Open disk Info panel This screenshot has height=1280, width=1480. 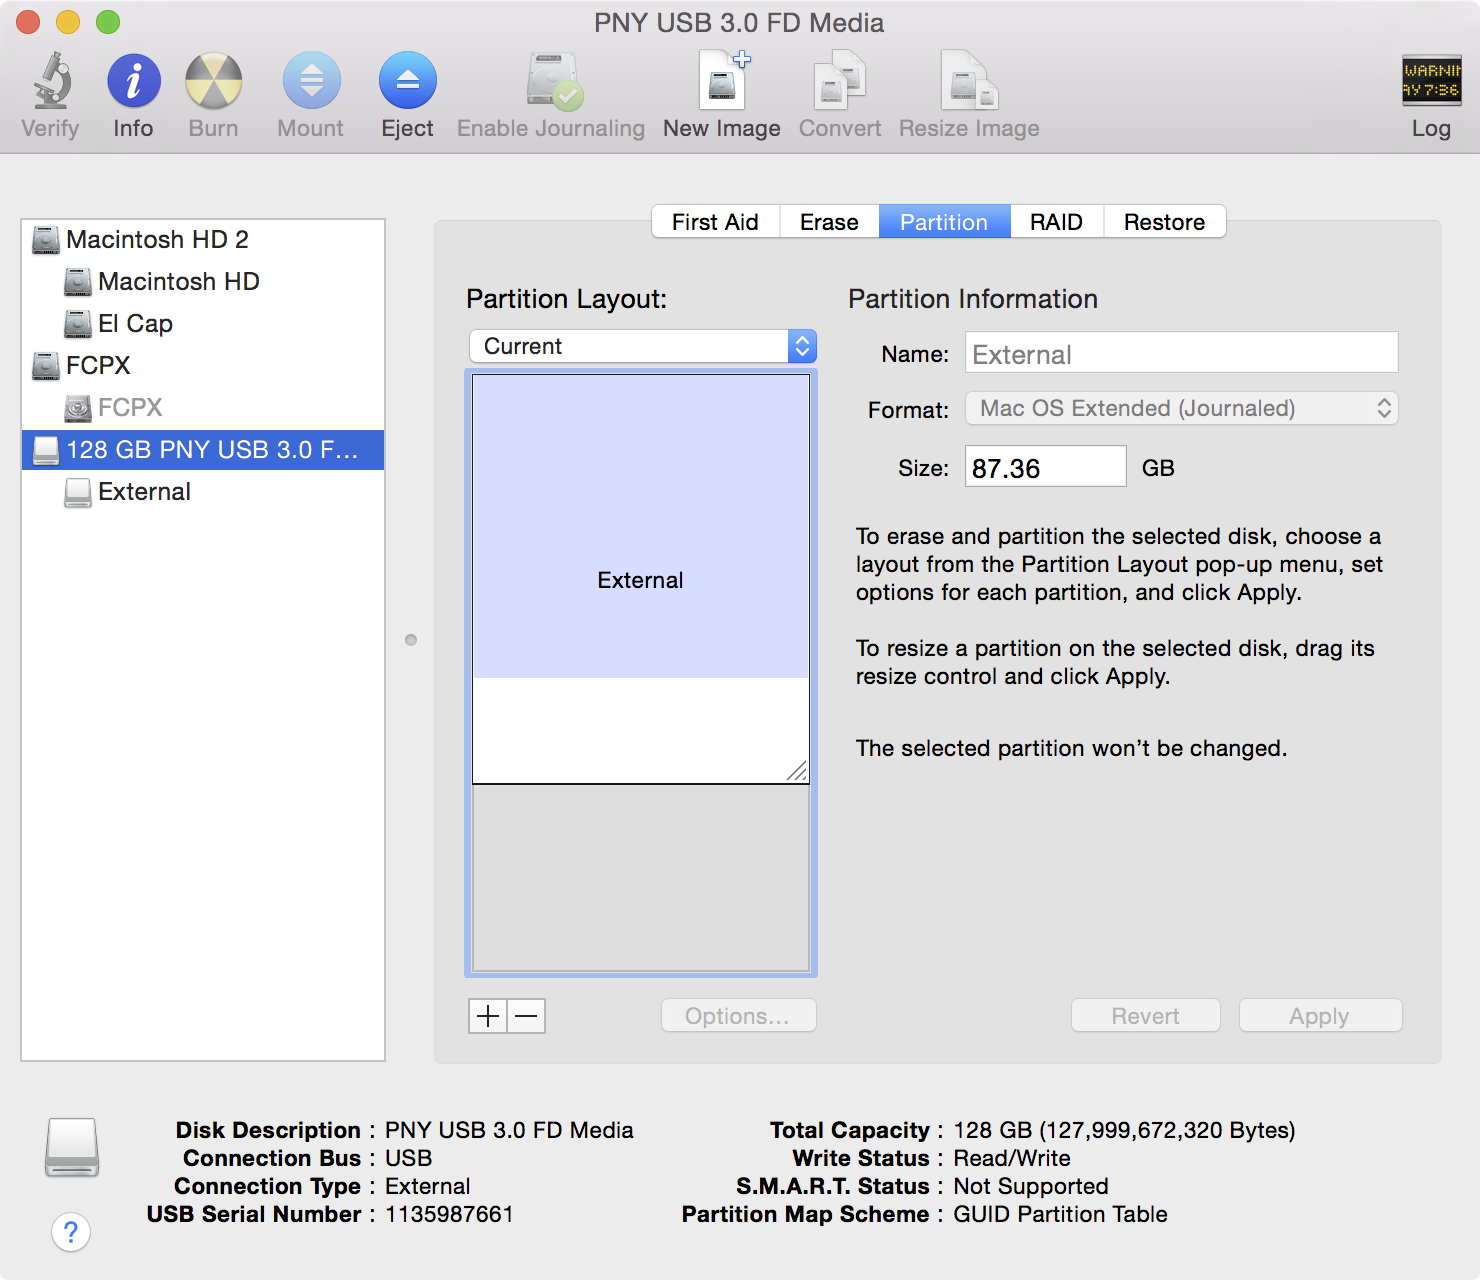click(132, 90)
